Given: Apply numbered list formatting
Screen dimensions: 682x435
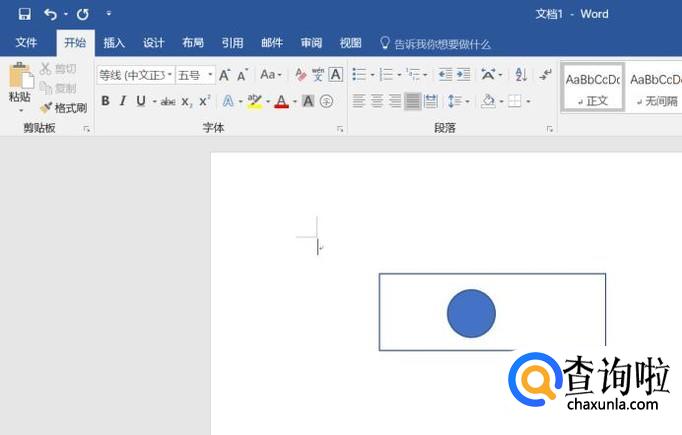Looking at the screenshot, I should [386, 74].
